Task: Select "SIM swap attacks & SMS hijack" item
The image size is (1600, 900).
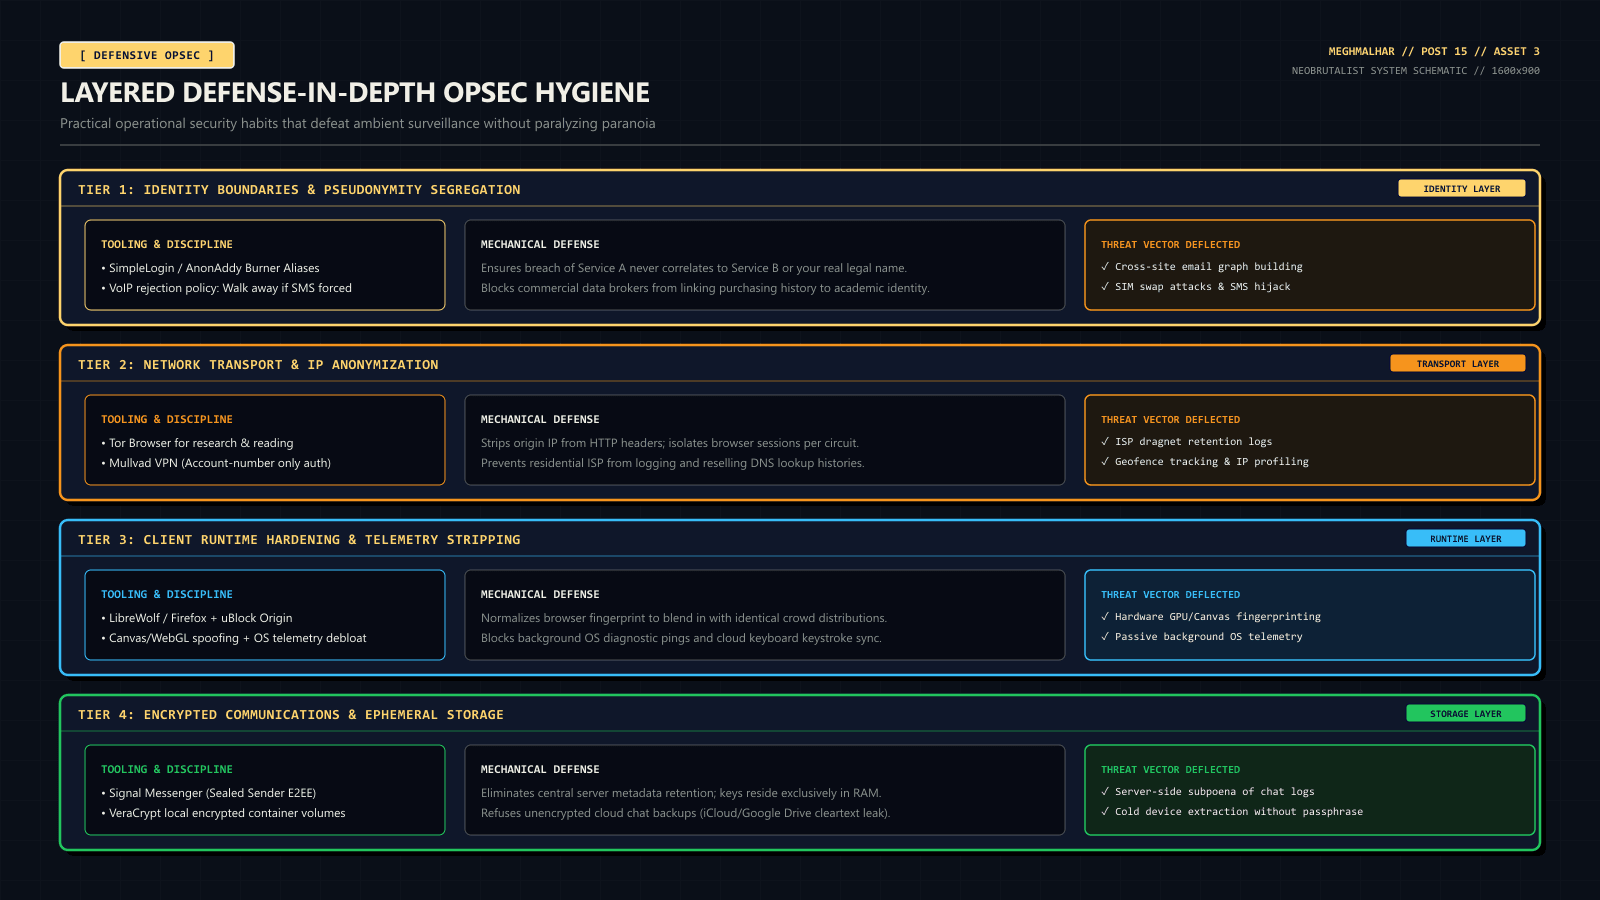Action: click(1196, 287)
